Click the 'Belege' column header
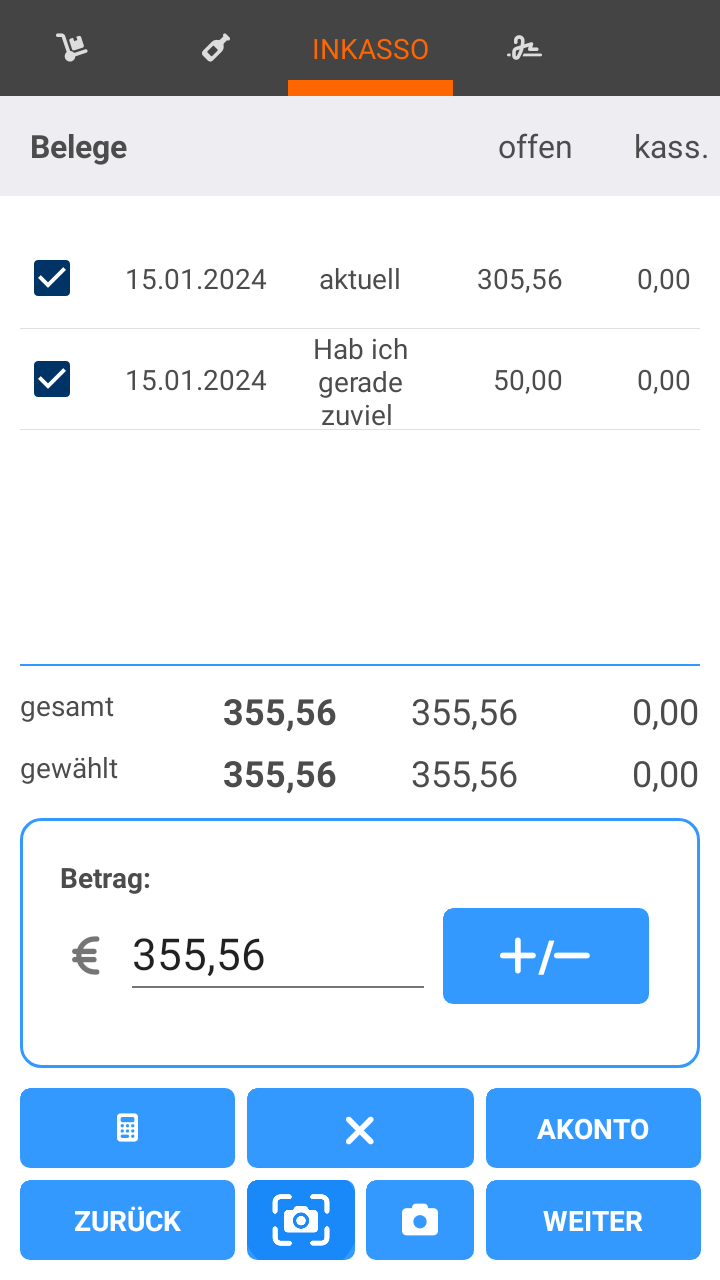This screenshot has width=720, height=1280. 79,148
